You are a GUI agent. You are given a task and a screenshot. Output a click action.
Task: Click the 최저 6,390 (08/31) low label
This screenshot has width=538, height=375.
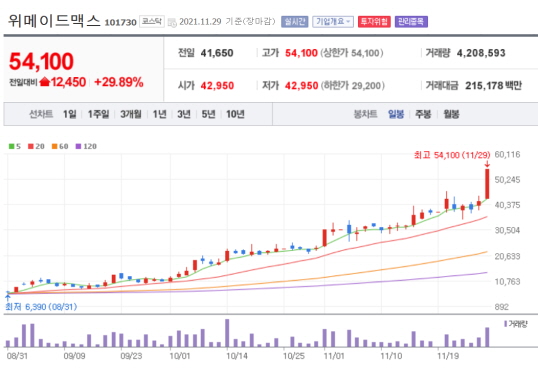click(x=41, y=307)
